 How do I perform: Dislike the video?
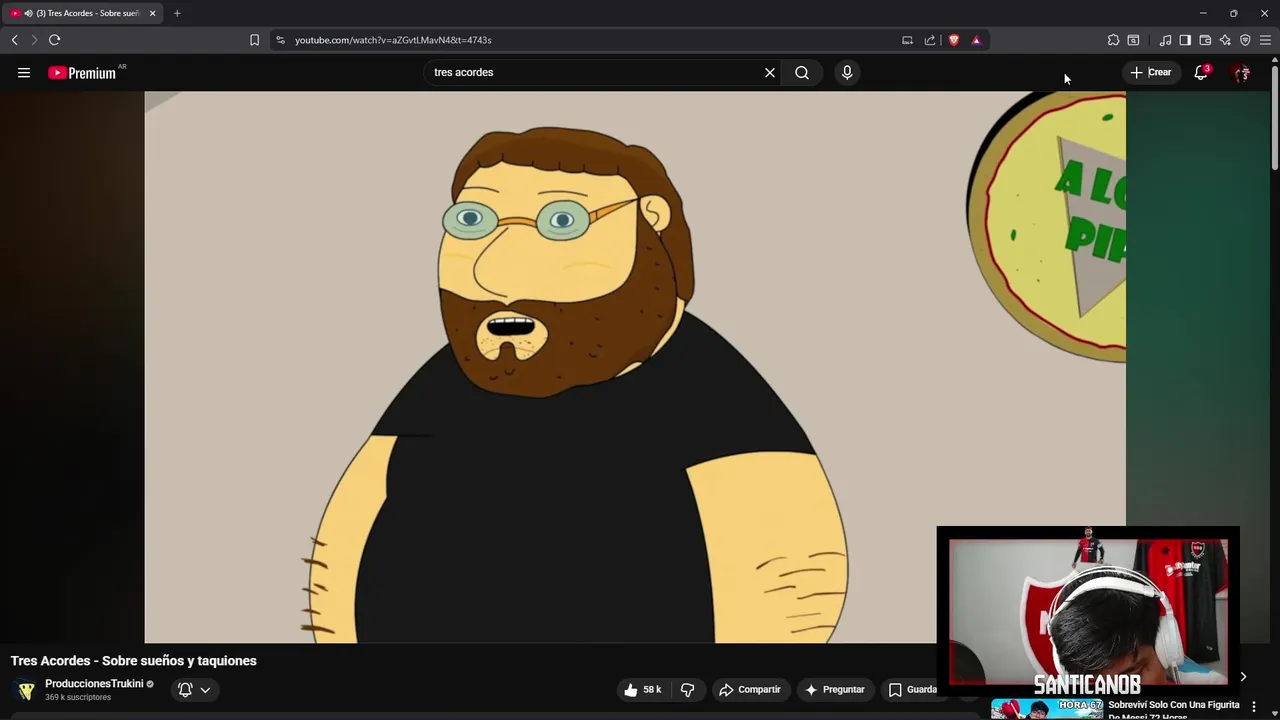(x=688, y=690)
